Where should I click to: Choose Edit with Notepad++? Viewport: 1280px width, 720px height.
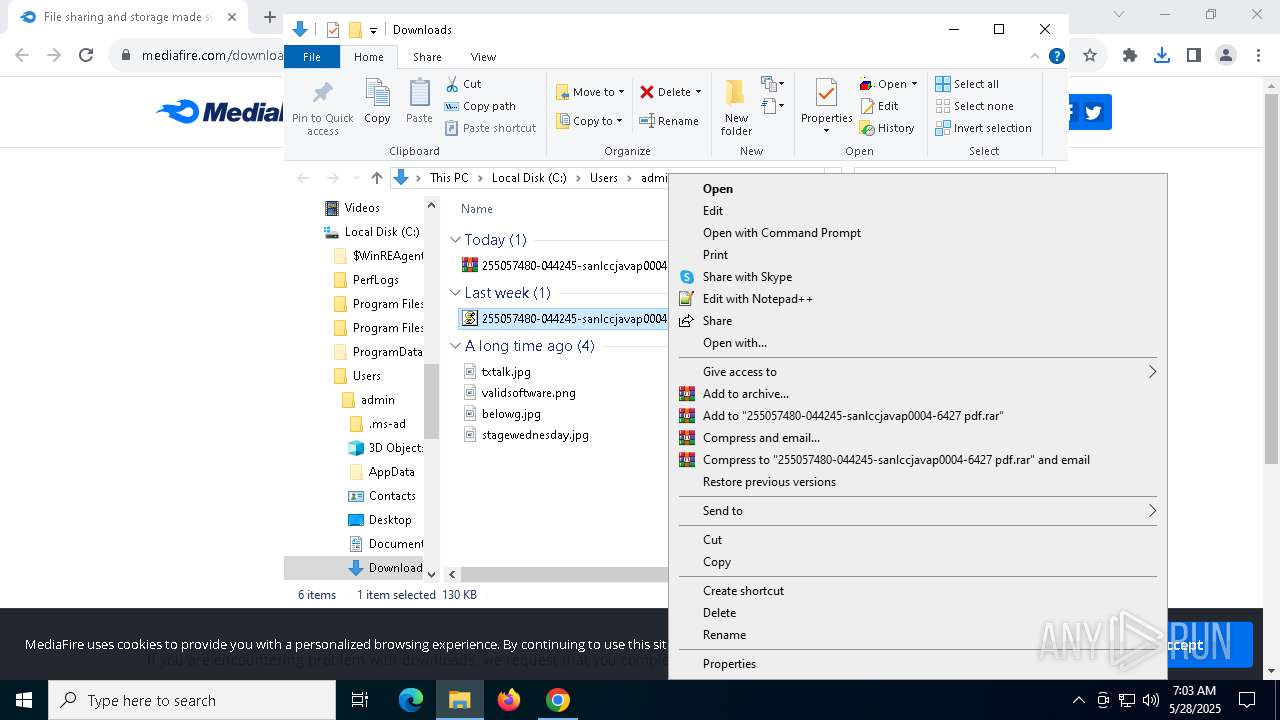[918, 299]
